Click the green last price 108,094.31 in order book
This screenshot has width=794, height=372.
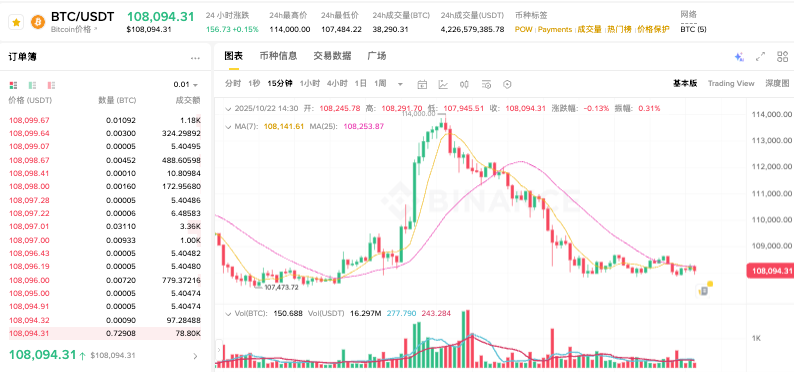[43, 354]
